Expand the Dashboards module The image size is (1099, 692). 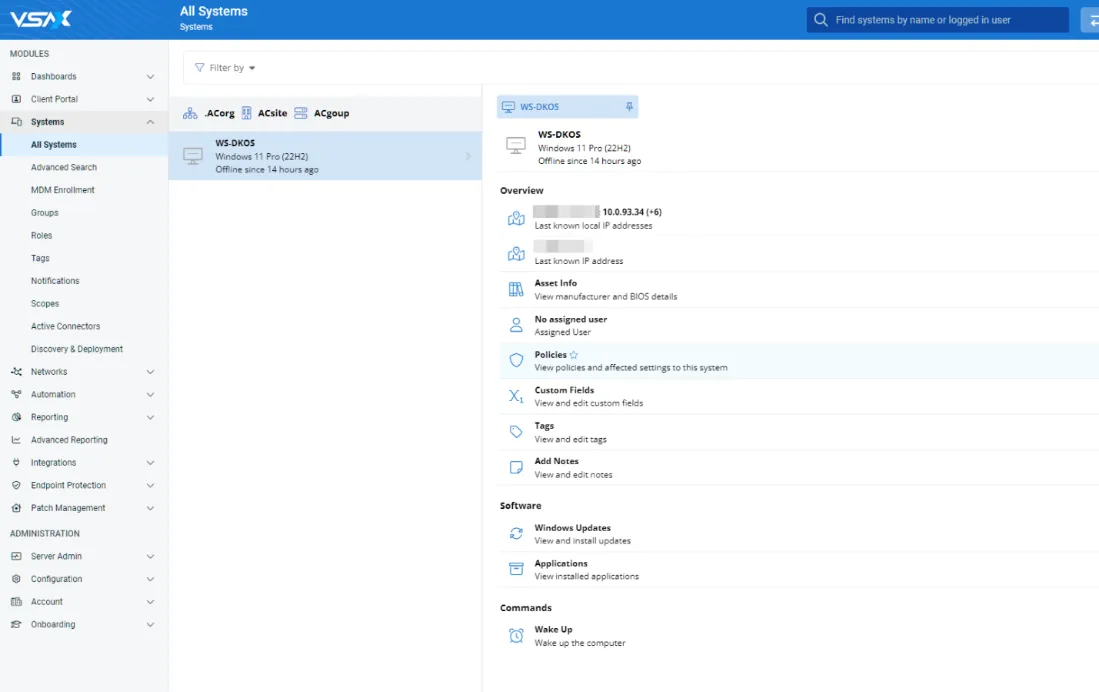[150, 77]
